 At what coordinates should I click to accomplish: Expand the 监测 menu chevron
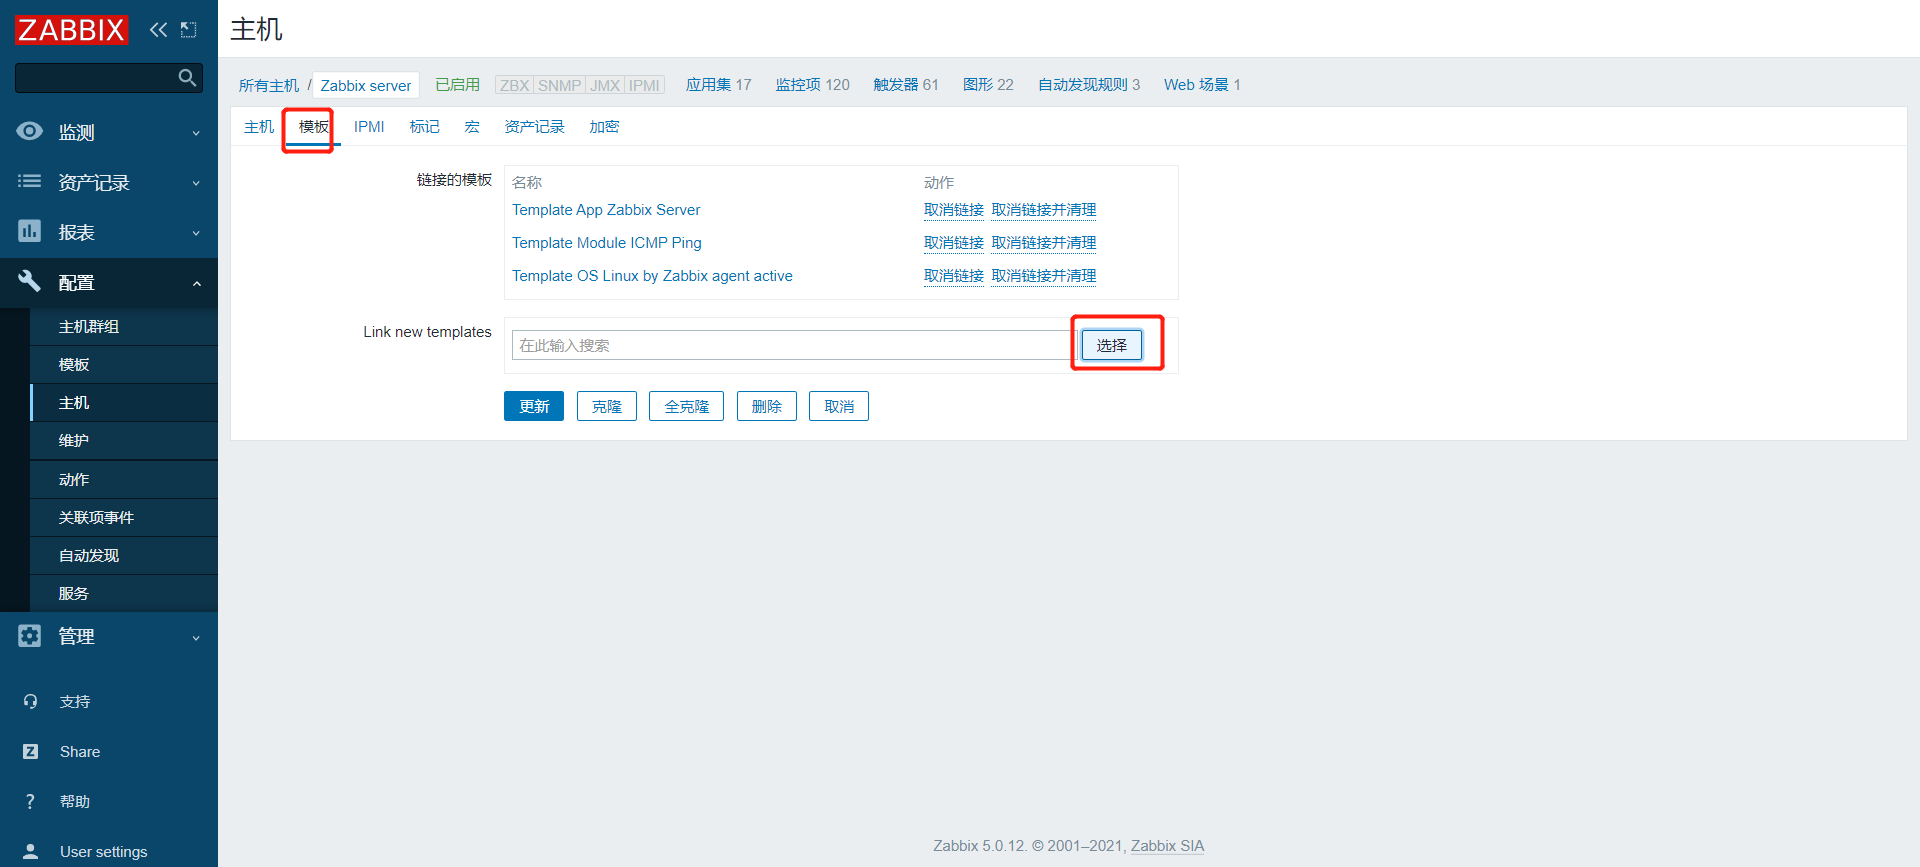[x=196, y=133]
